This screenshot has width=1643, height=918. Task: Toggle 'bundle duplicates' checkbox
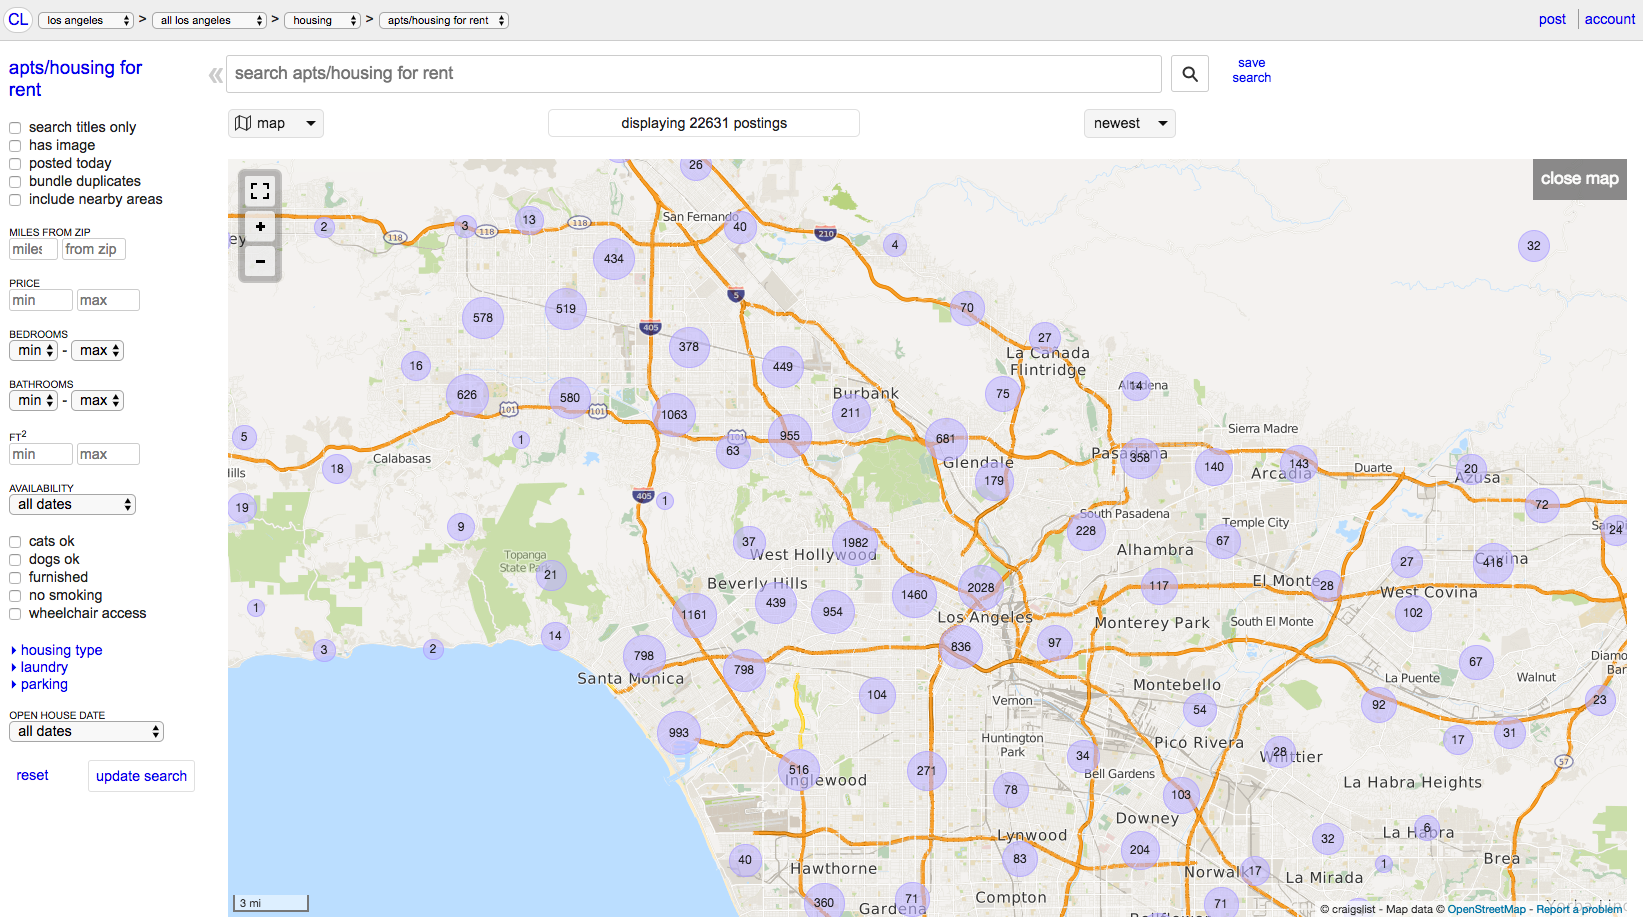[15, 182]
